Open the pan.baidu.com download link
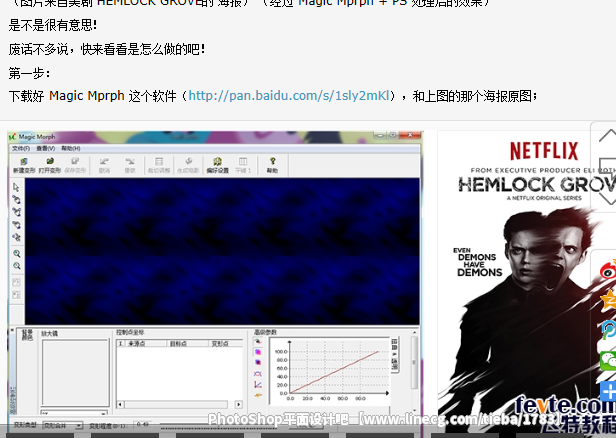616x438 pixels. 288,96
